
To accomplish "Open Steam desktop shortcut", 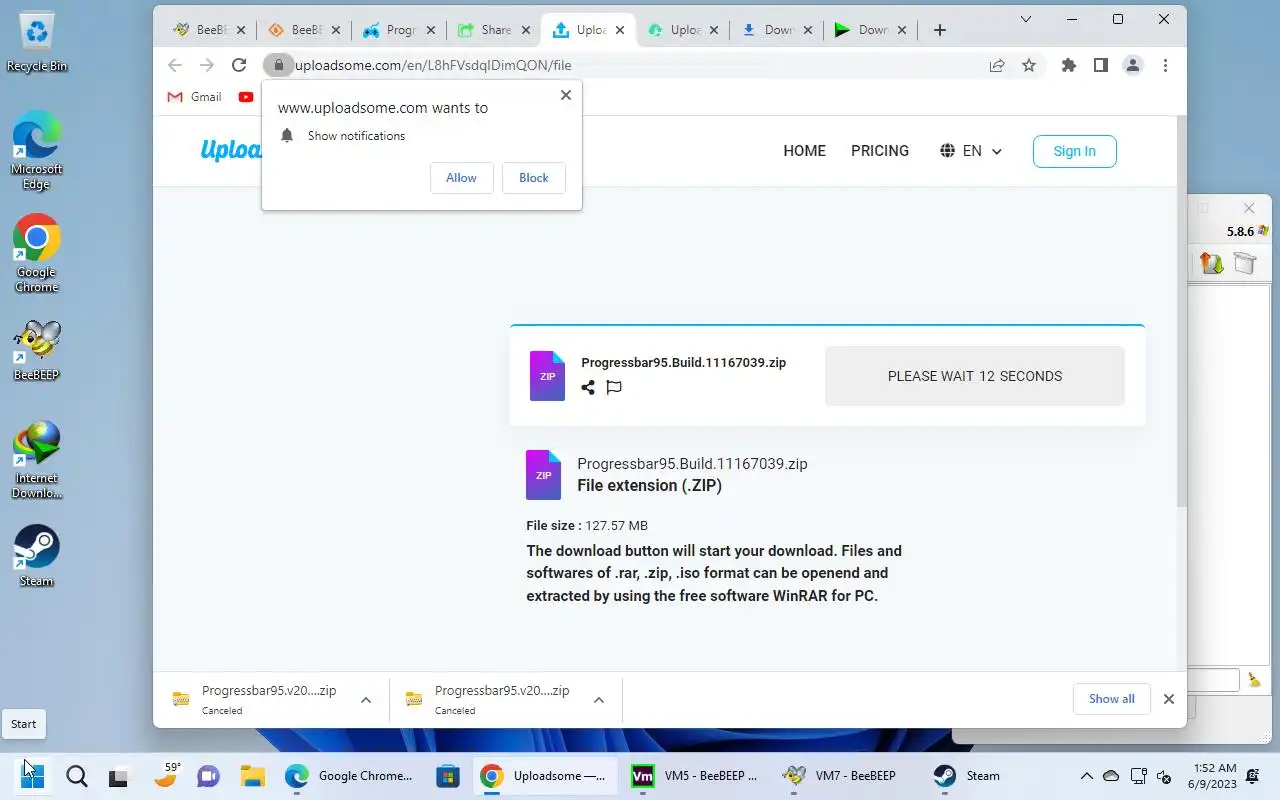I will coord(37,556).
